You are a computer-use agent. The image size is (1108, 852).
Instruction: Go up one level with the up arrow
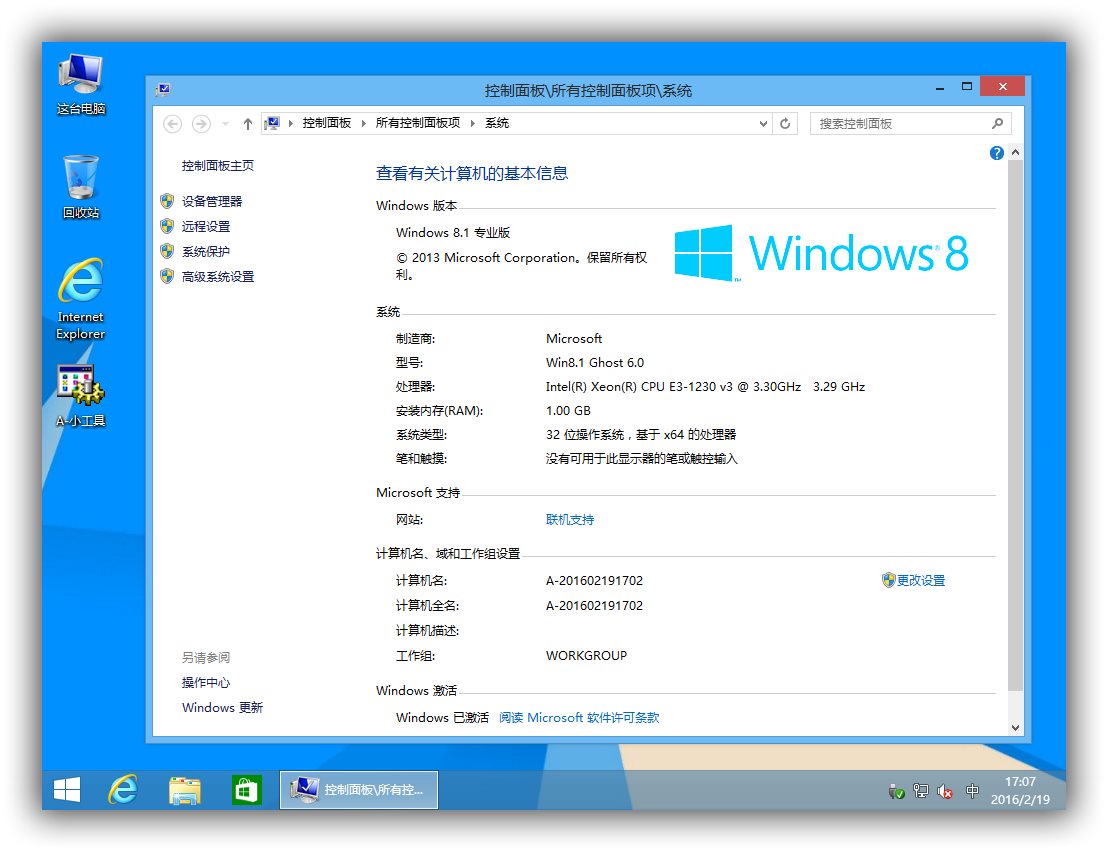(x=247, y=124)
